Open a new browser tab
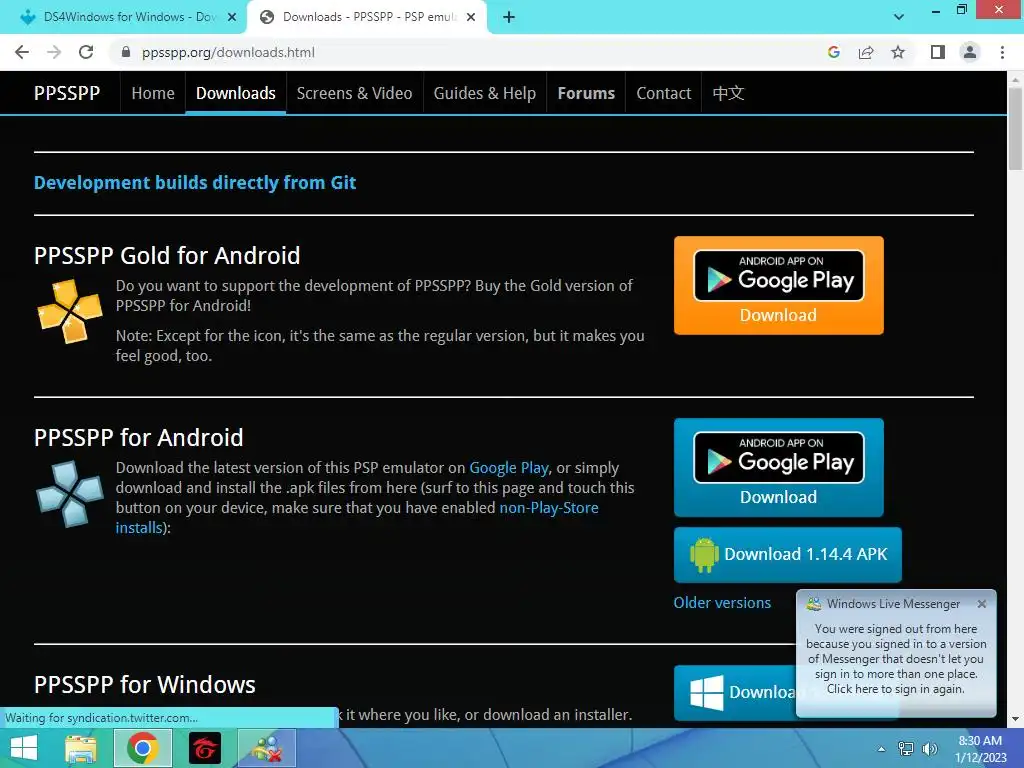Viewport: 1024px width, 768px height. (509, 17)
